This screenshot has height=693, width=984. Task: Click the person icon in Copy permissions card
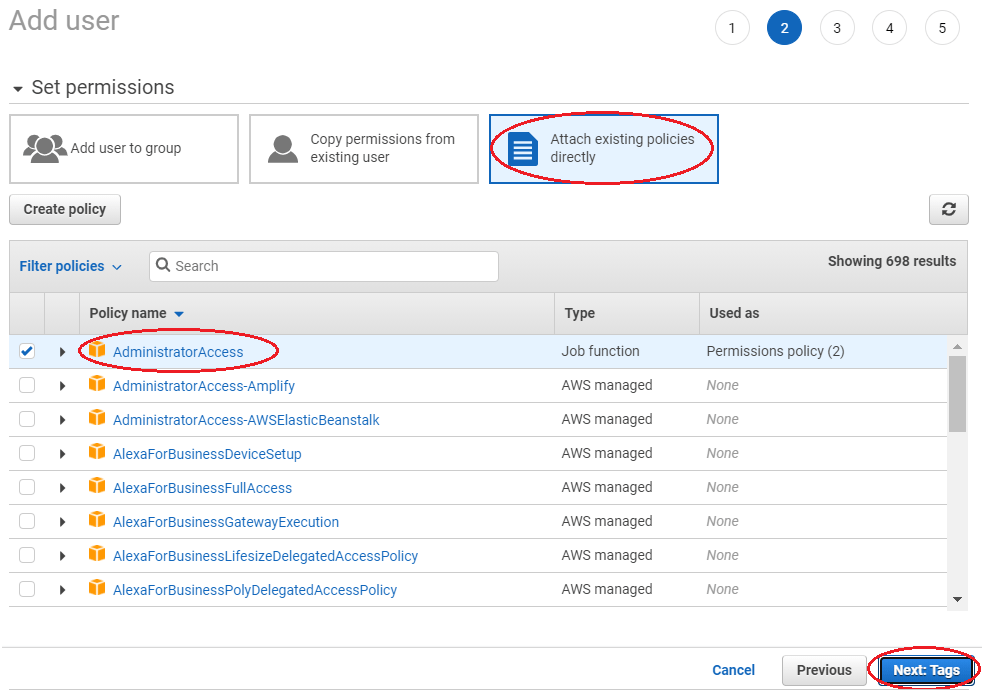(283, 149)
